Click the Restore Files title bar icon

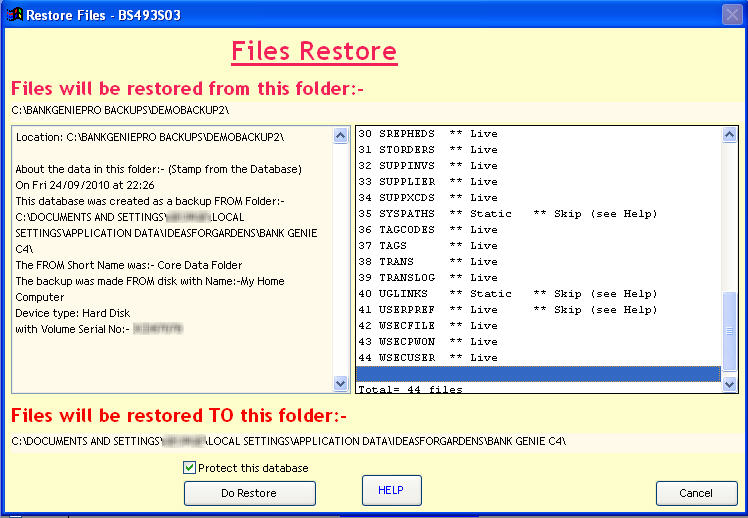click(14, 14)
